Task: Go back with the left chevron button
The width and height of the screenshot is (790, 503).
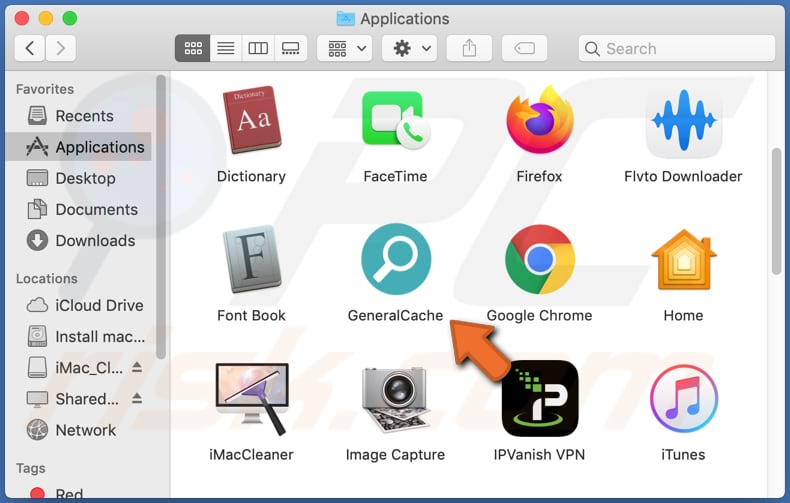Action: 30,48
